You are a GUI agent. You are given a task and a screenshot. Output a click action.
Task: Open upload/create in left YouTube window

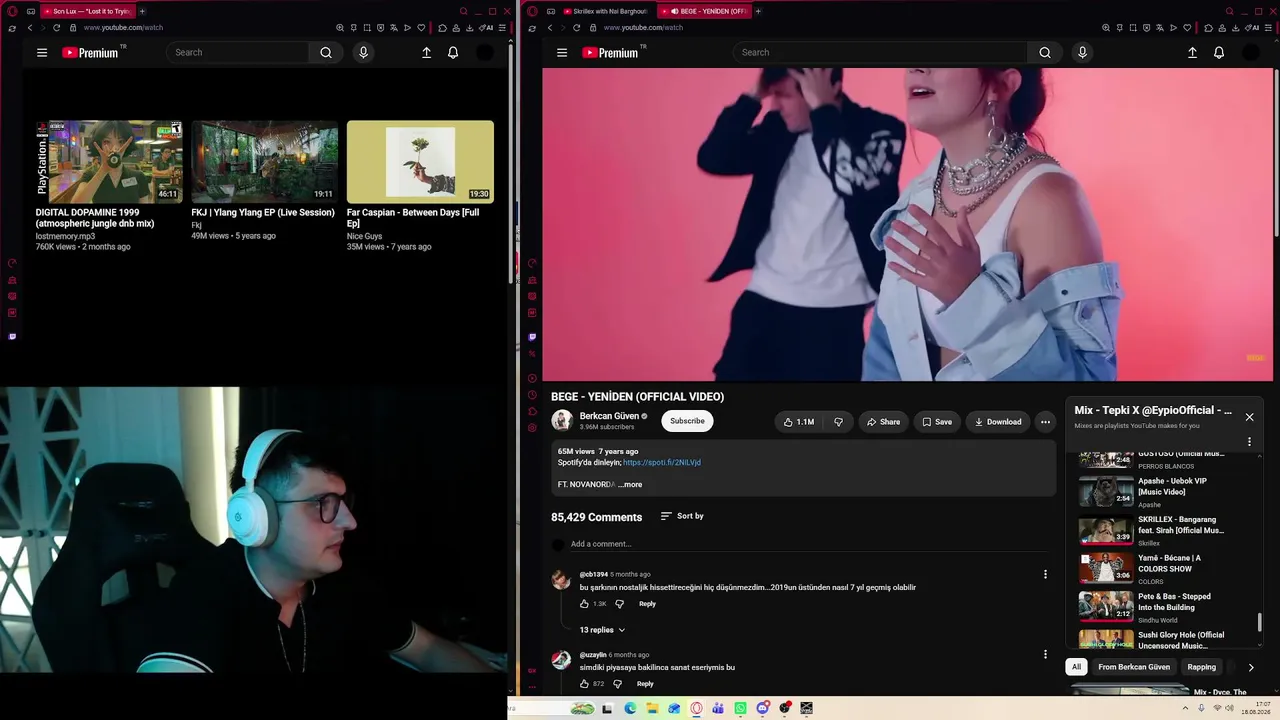pyautogui.click(x=426, y=52)
